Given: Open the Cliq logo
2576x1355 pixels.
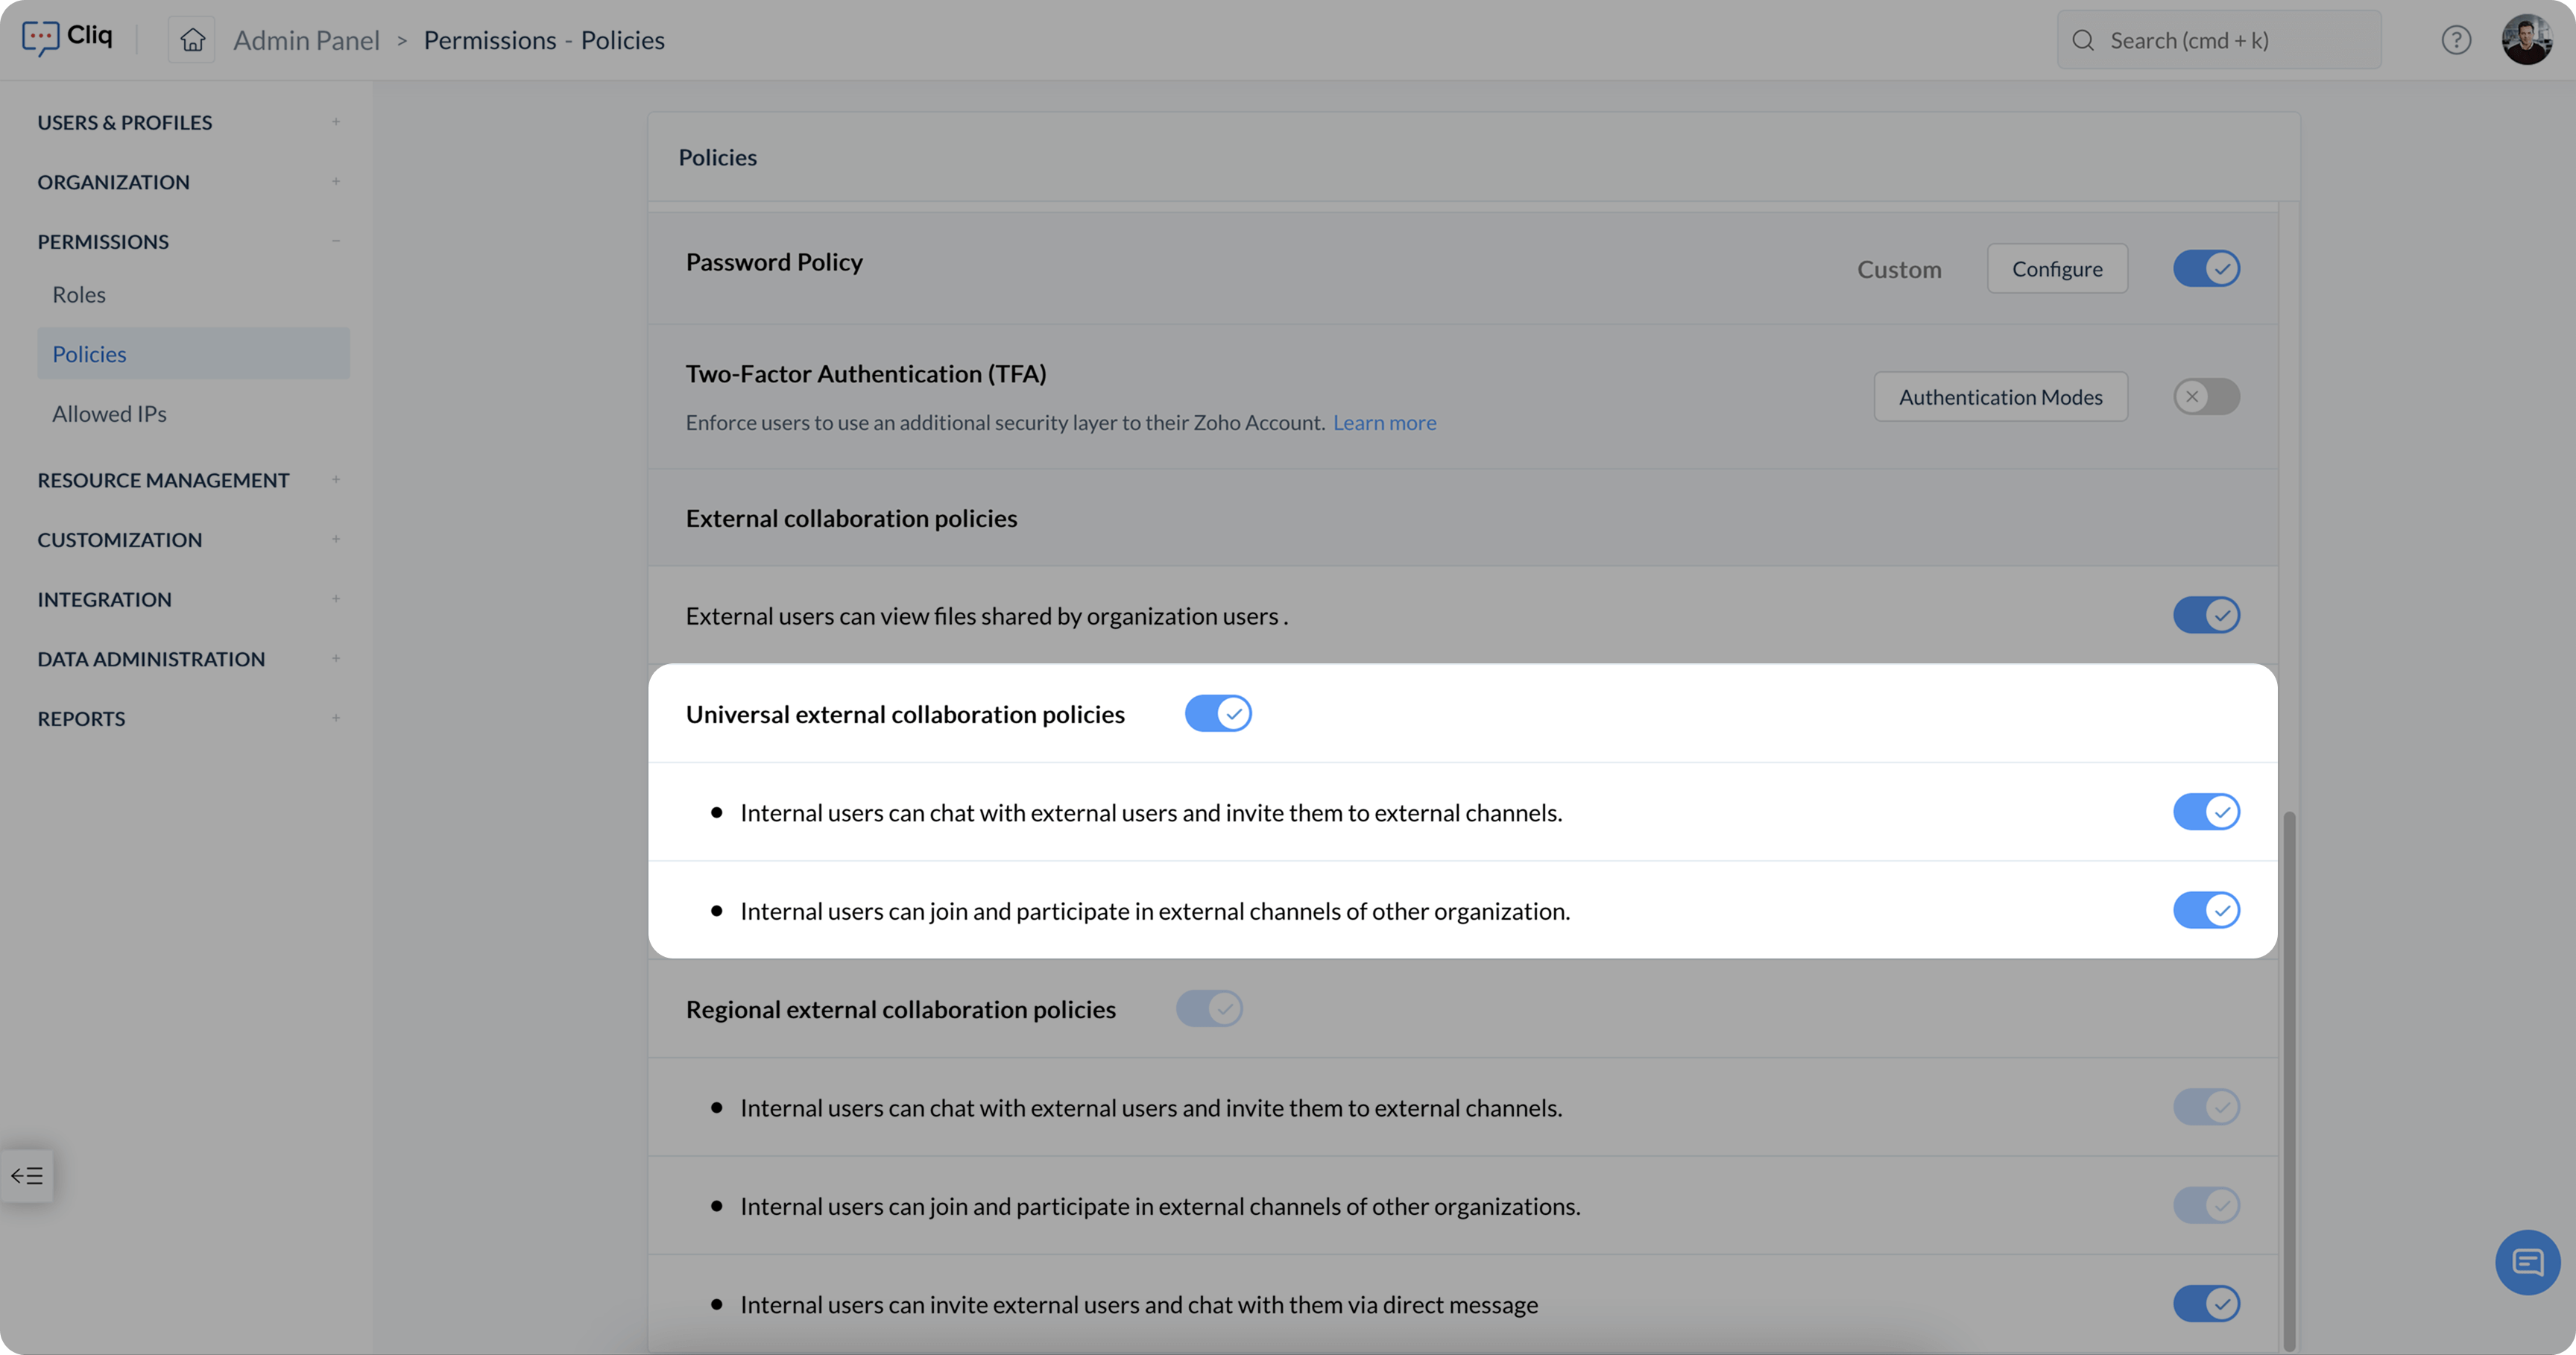Looking at the screenshot, I should pyautogui.click(x=67, y=37).
